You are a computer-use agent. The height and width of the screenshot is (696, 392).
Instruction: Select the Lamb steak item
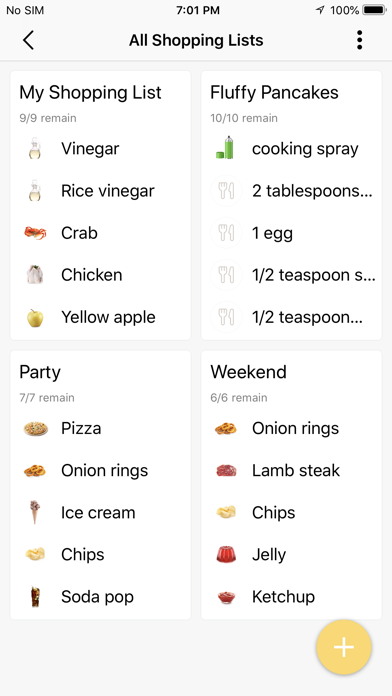pyautogui.click(x=291, y=470)
